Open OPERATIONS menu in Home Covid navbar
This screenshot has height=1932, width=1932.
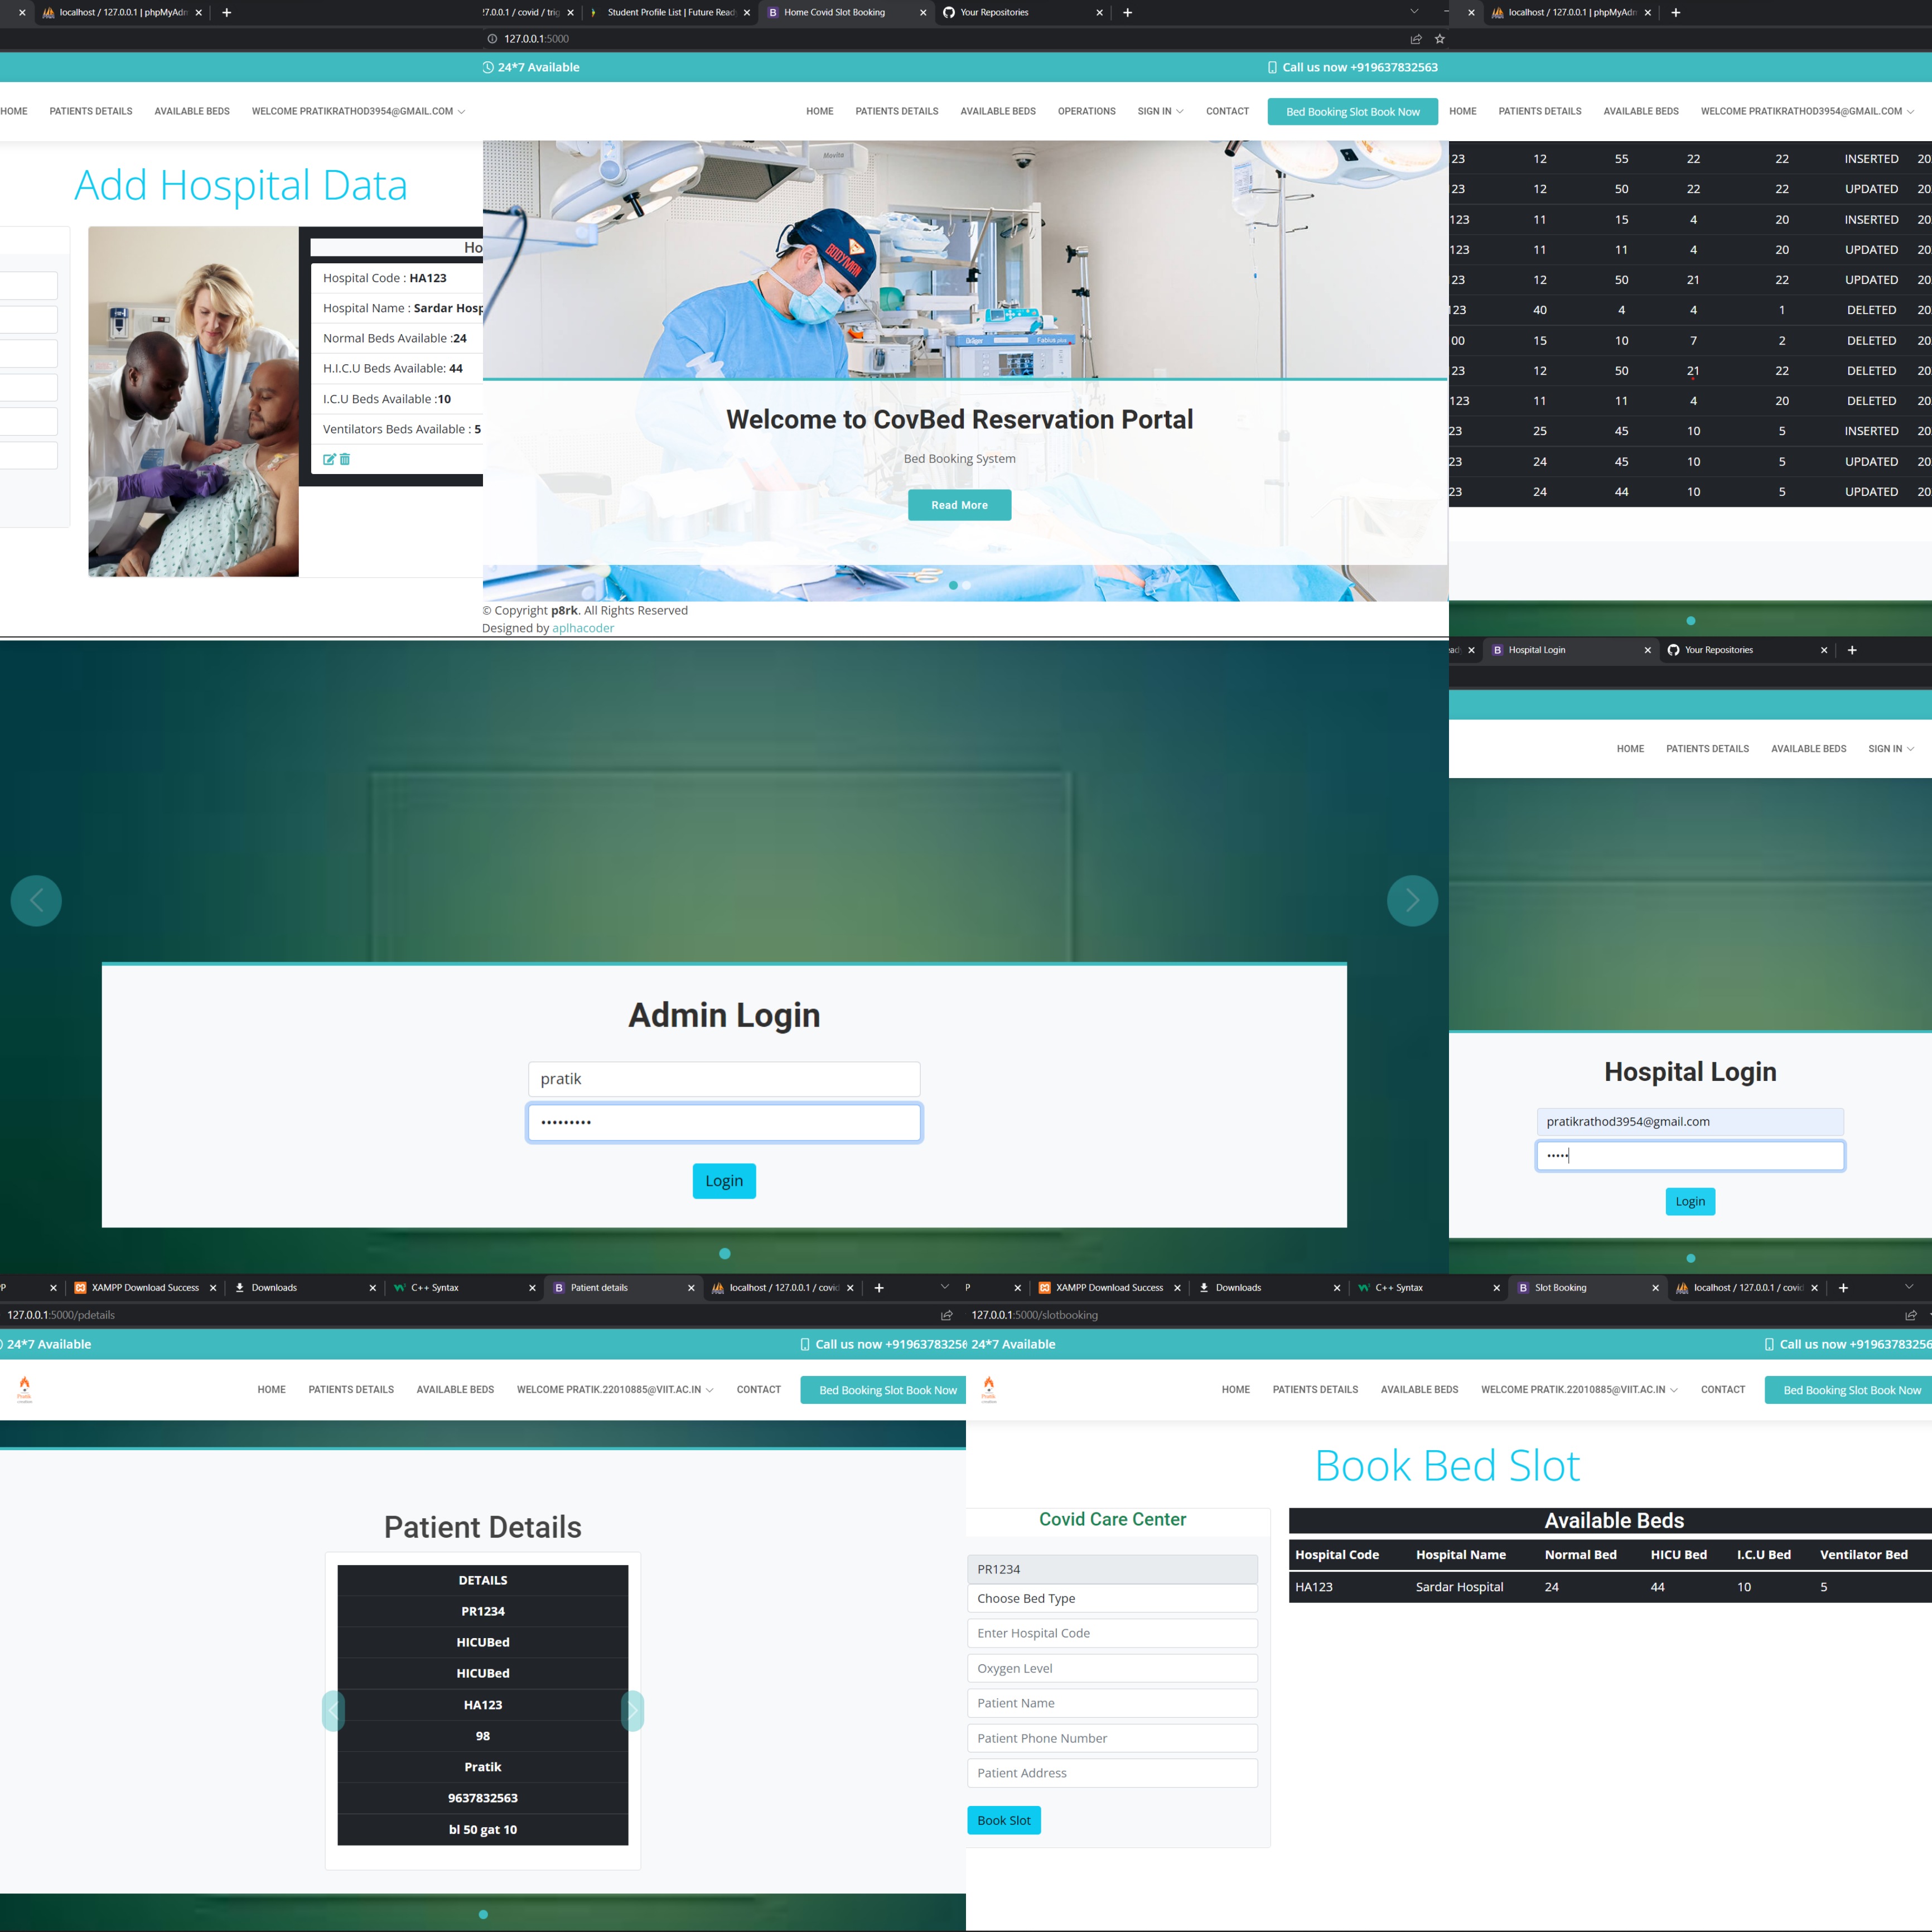tap(1086, 111)
